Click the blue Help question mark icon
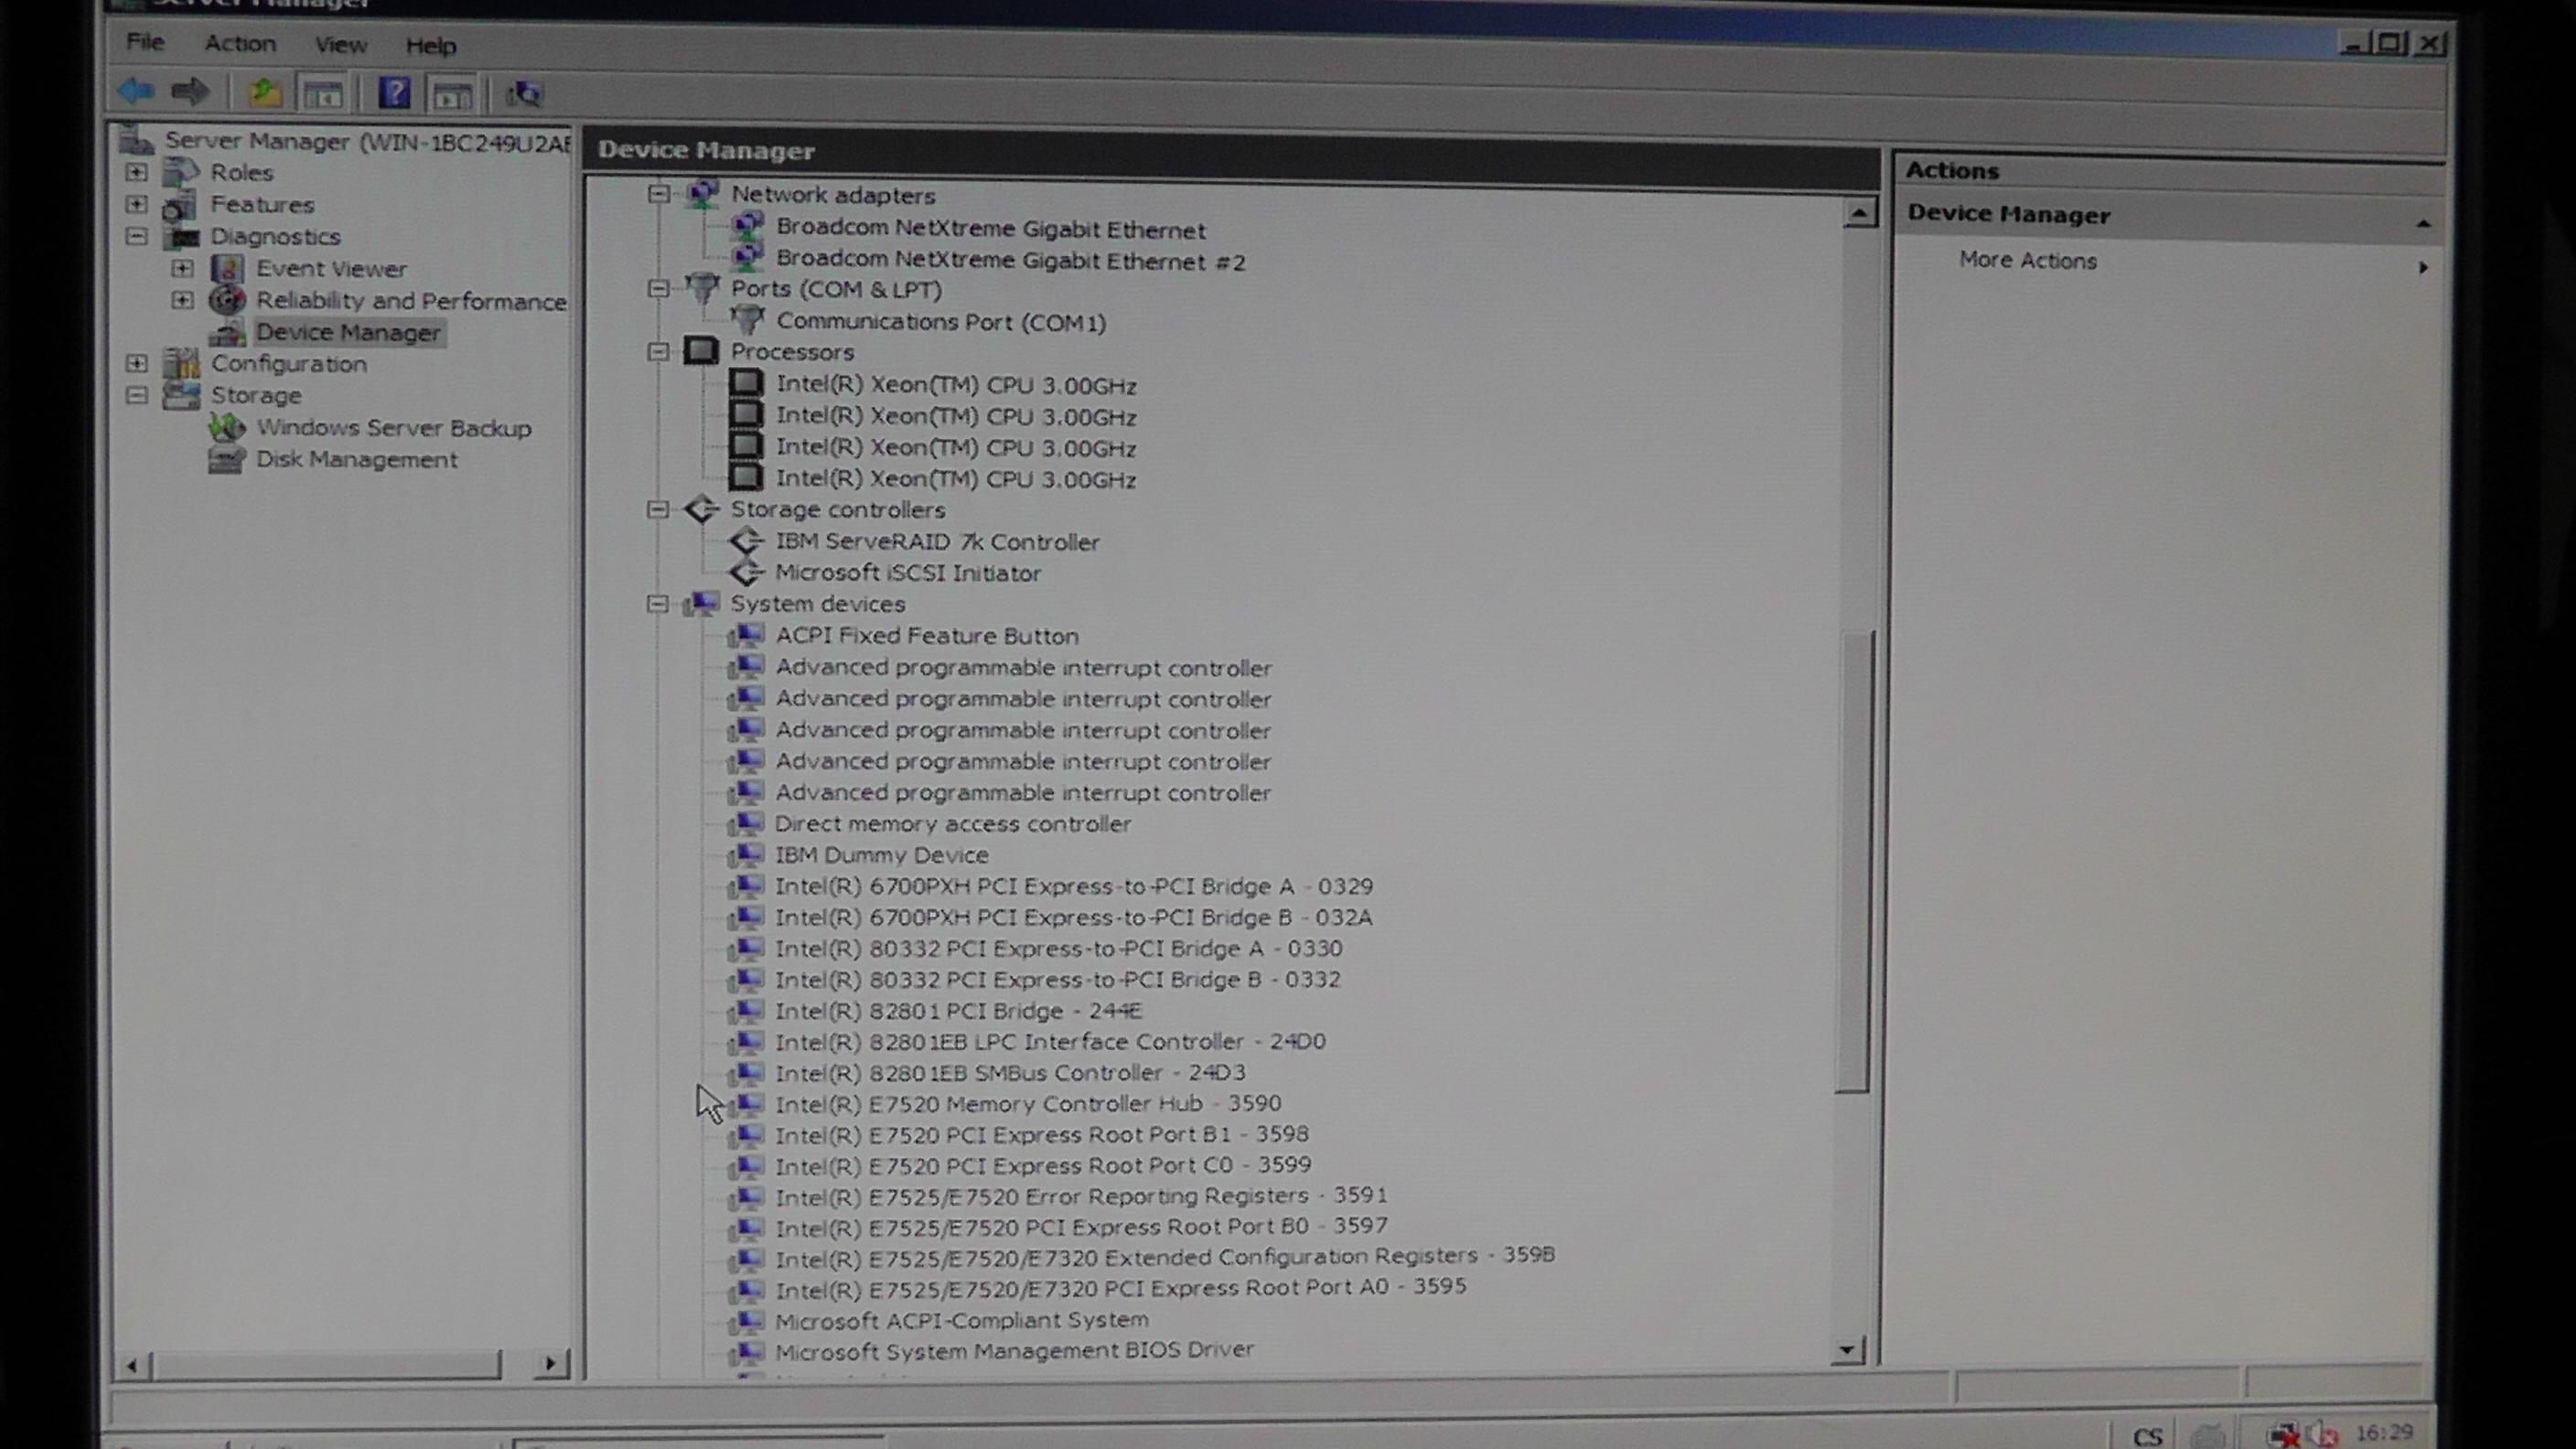Viewport: 2576px width, 1449px height. [x=394, y=93]
